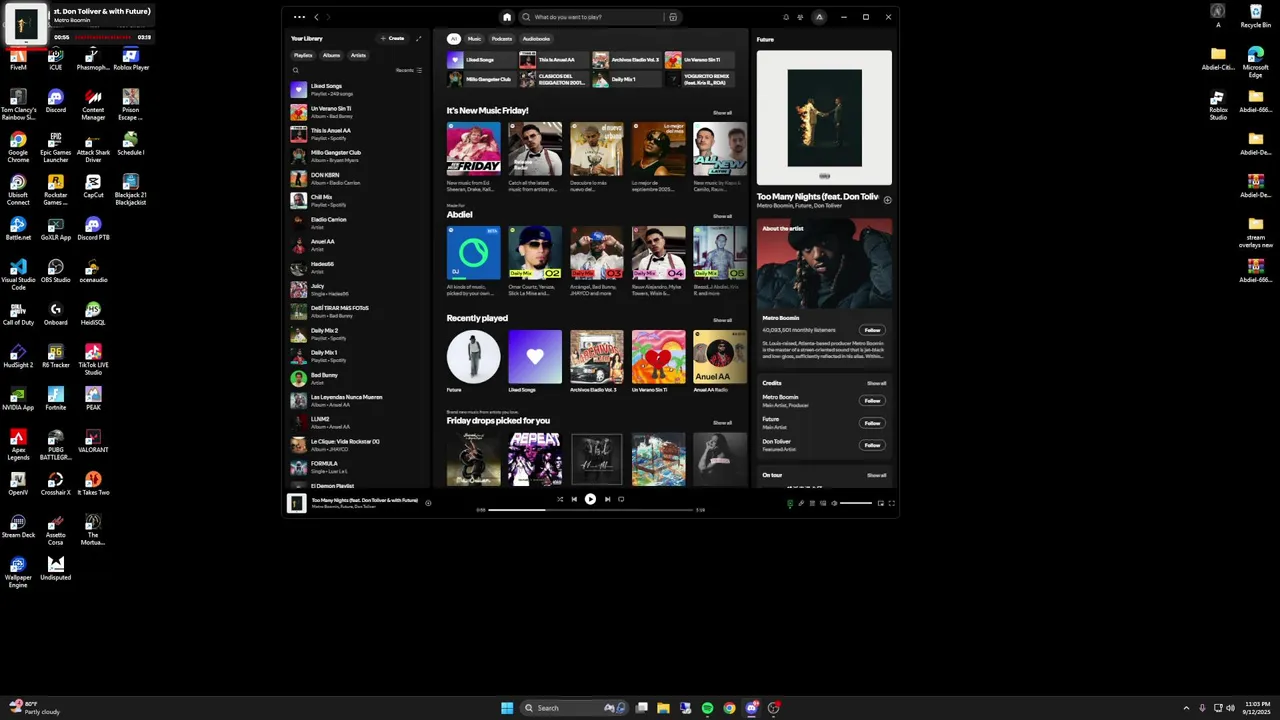Open the Spotify icon in the taskbar
1280x720 pixels.
[x=707, y=708]
